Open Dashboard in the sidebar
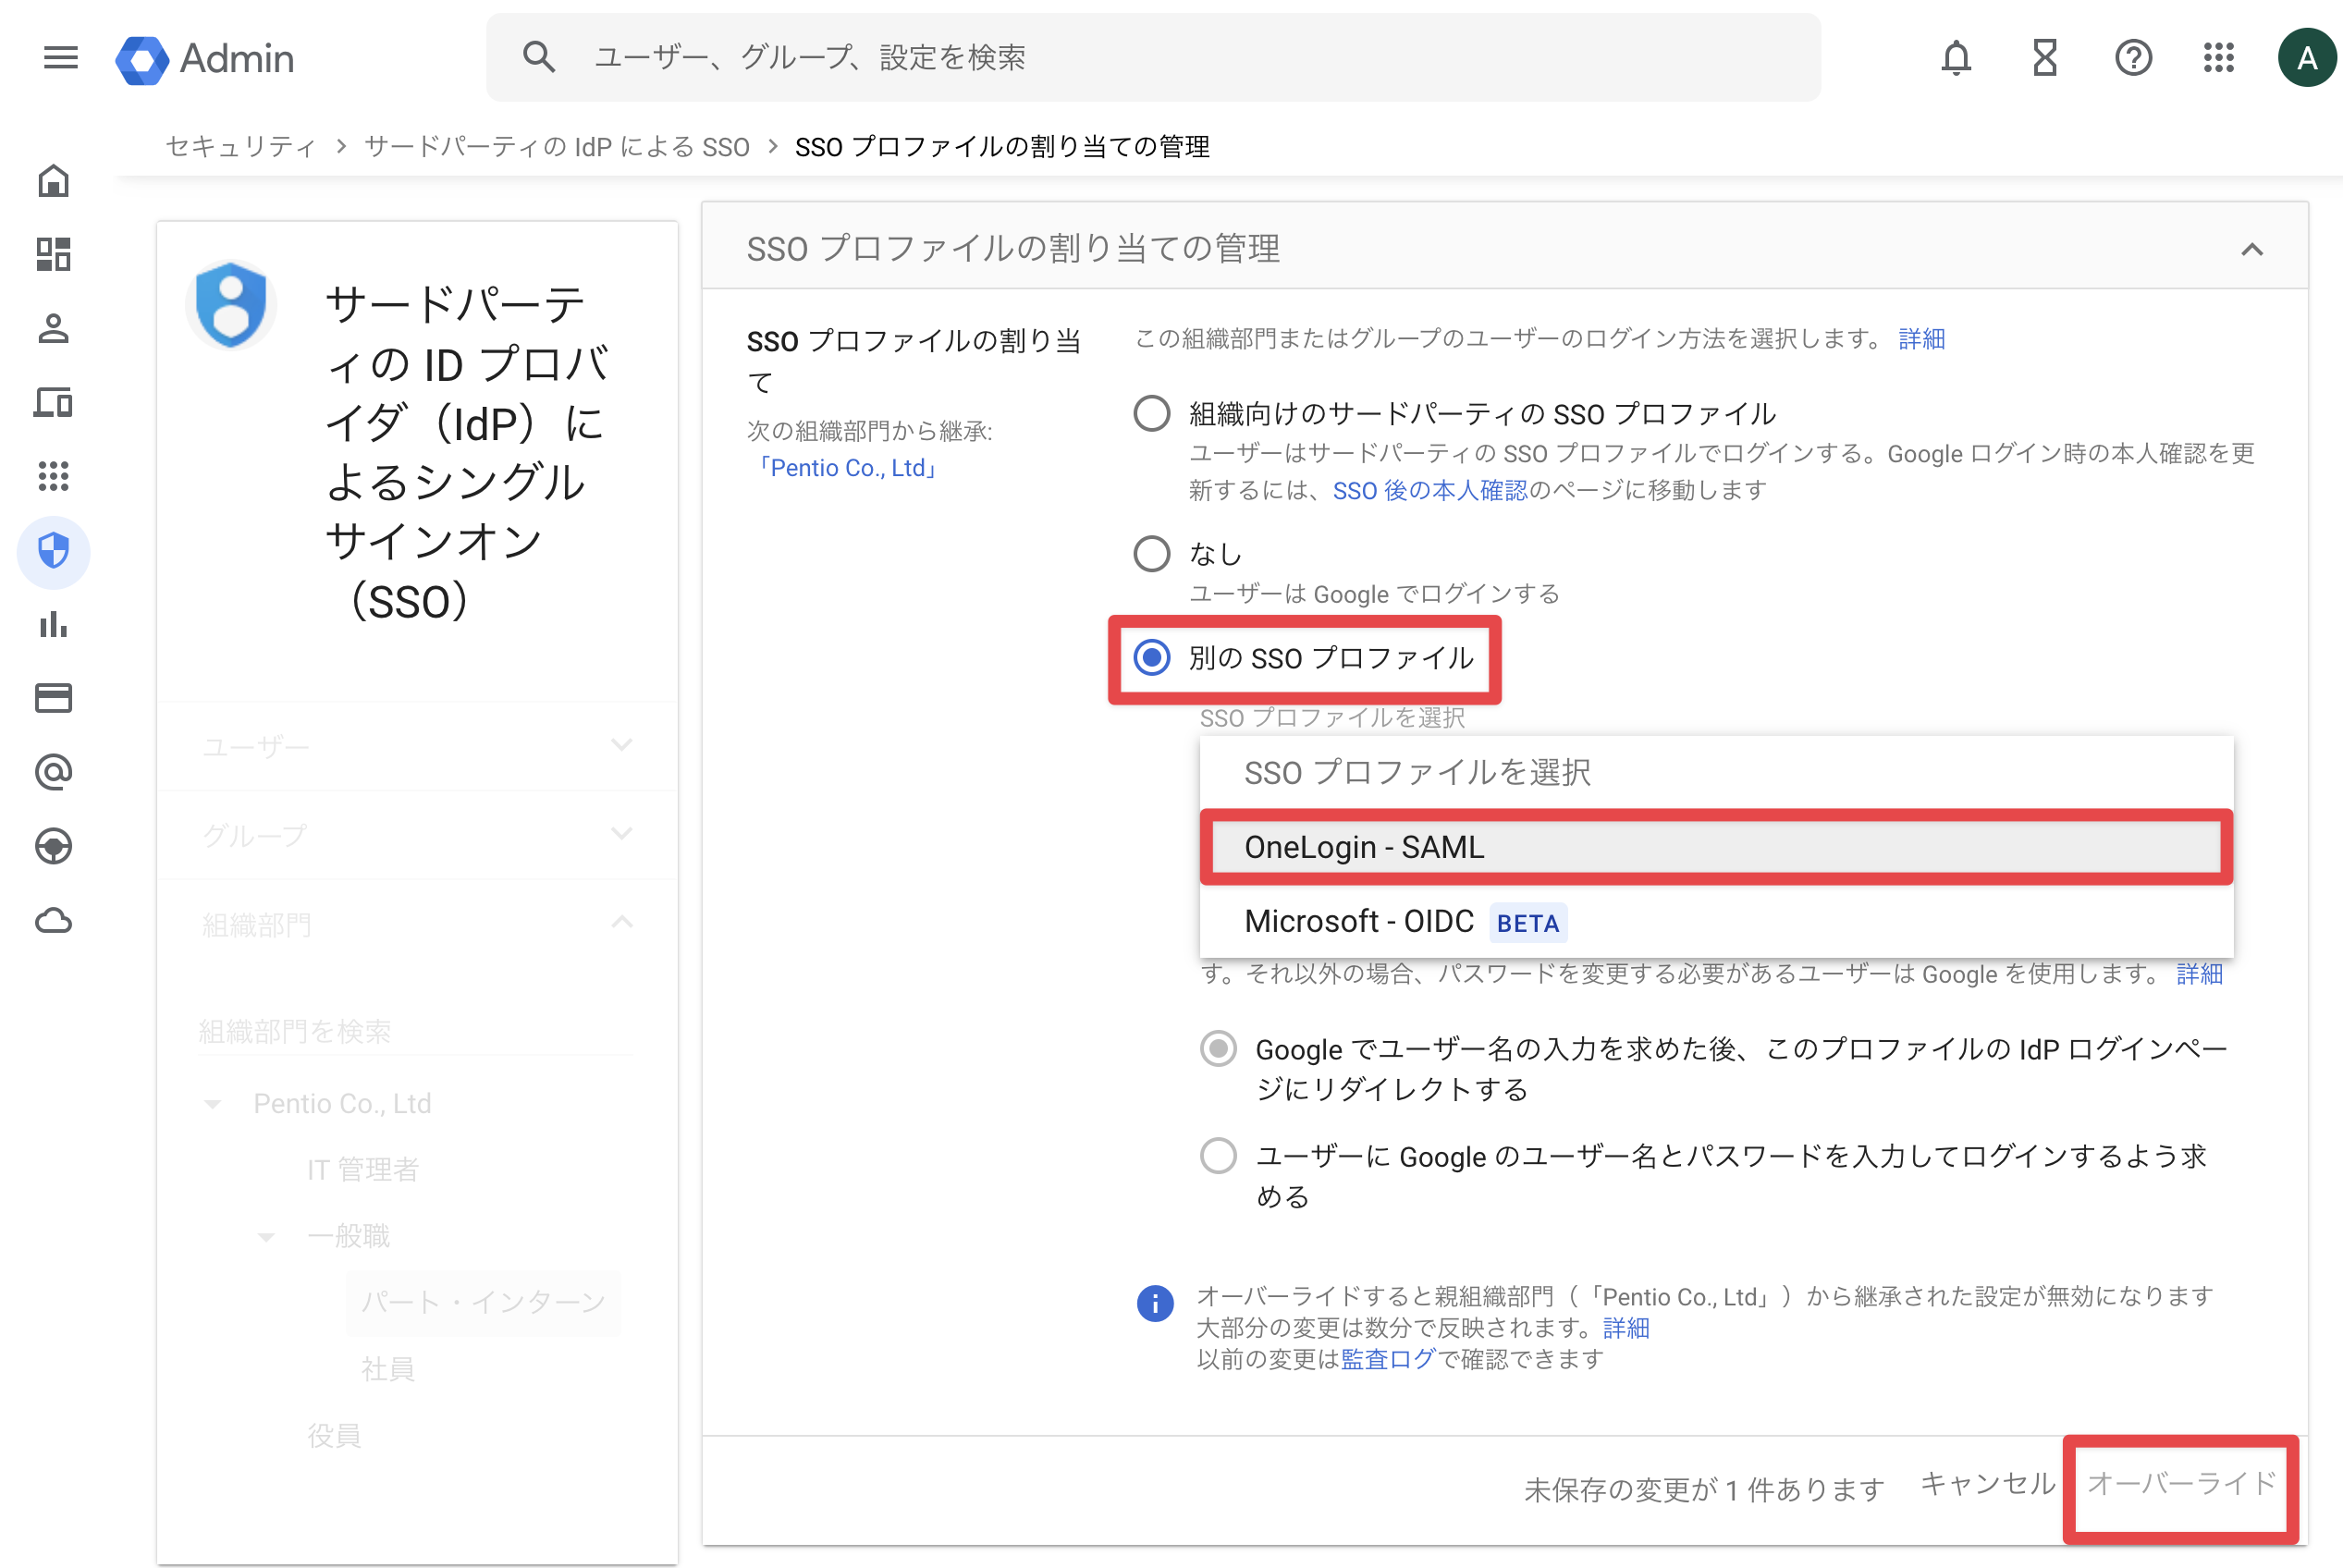The width and height of the screenshot is (2343, 1568). (x=54, y=254)
